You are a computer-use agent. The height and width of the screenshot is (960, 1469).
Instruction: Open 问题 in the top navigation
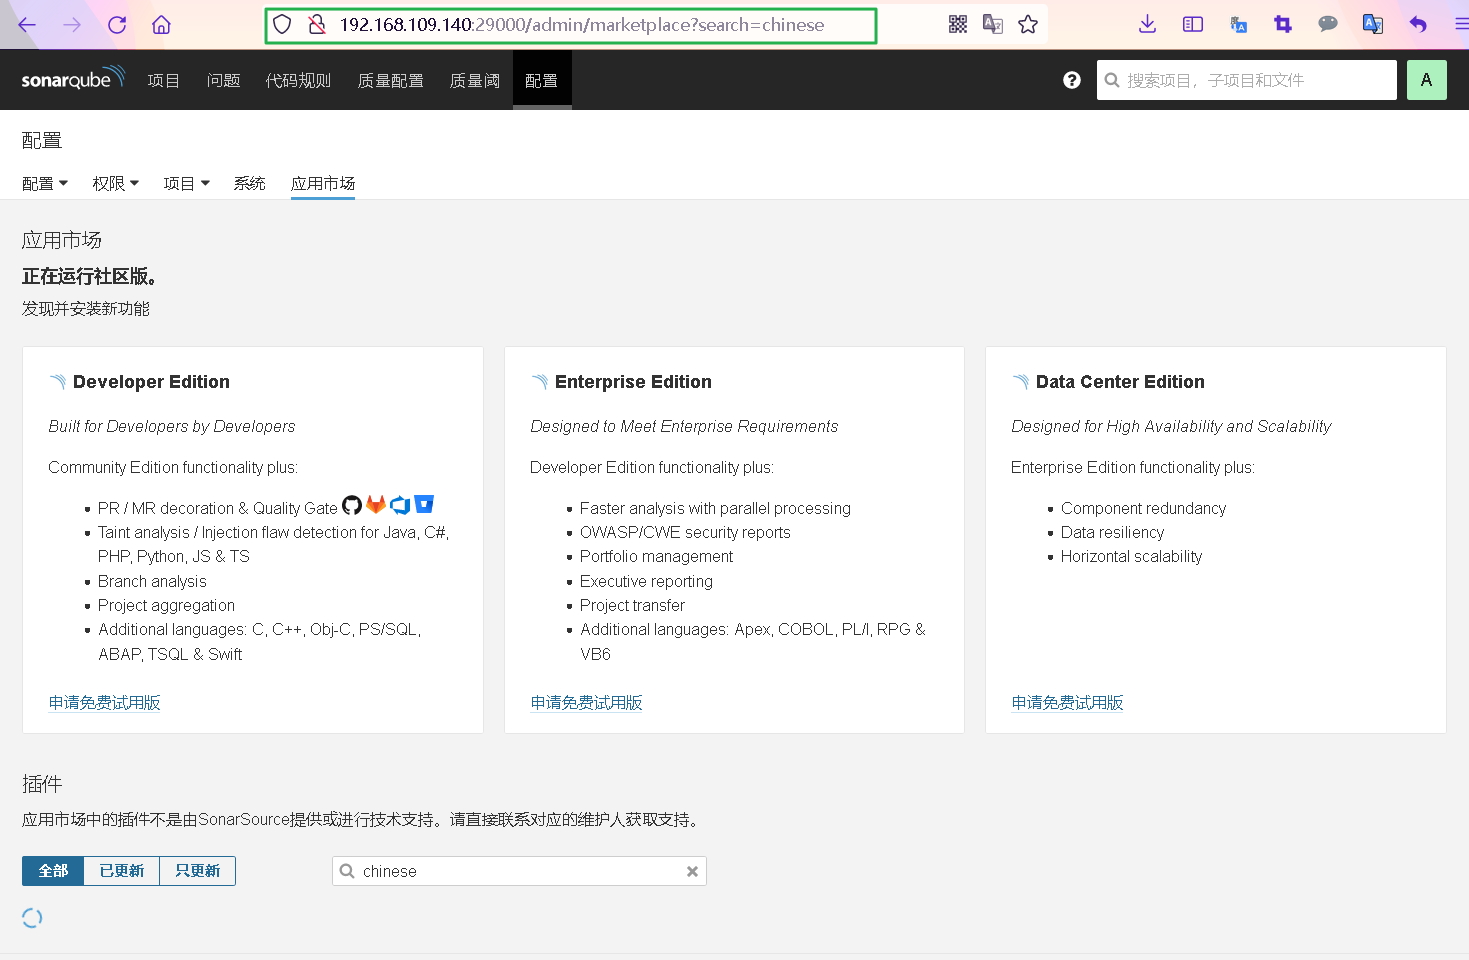(x=223, y=81)
